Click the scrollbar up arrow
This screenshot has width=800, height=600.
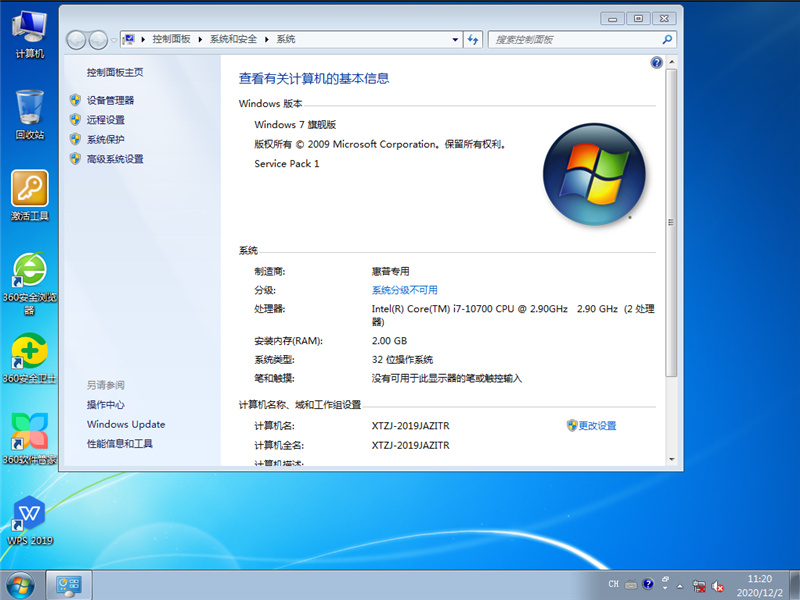(671, 62)
